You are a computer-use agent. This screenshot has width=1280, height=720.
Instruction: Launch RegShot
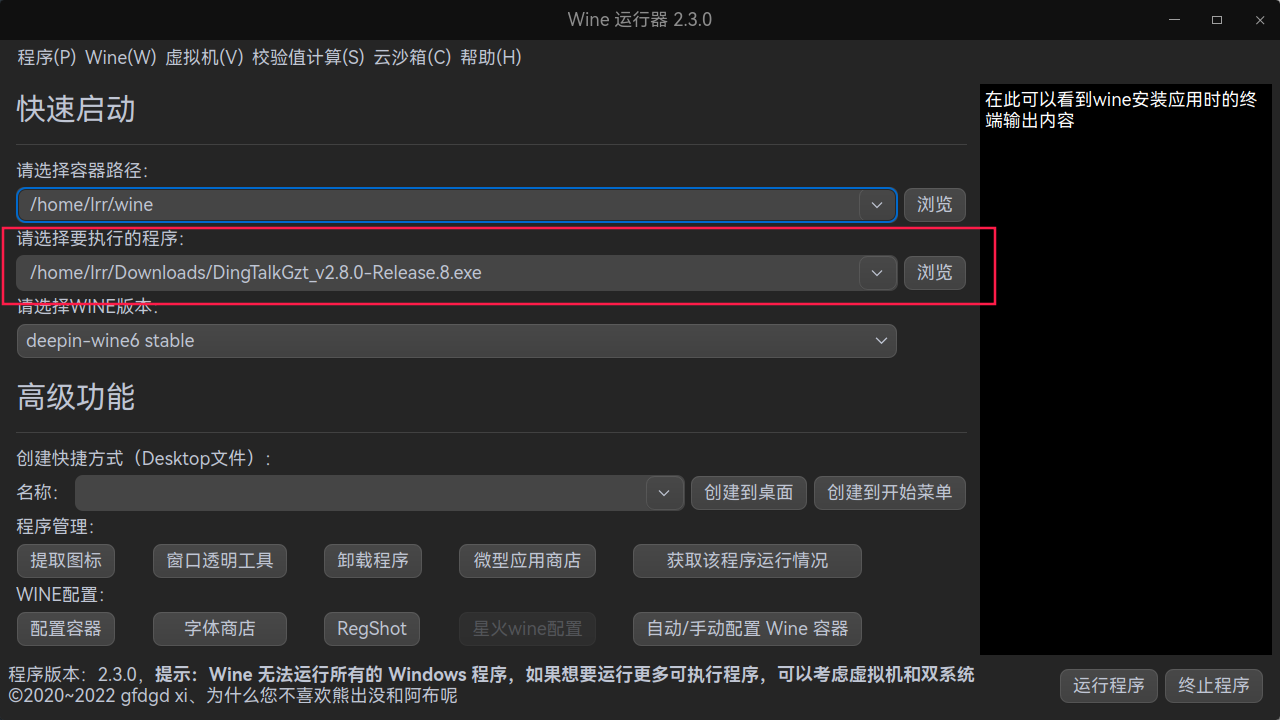372,629
